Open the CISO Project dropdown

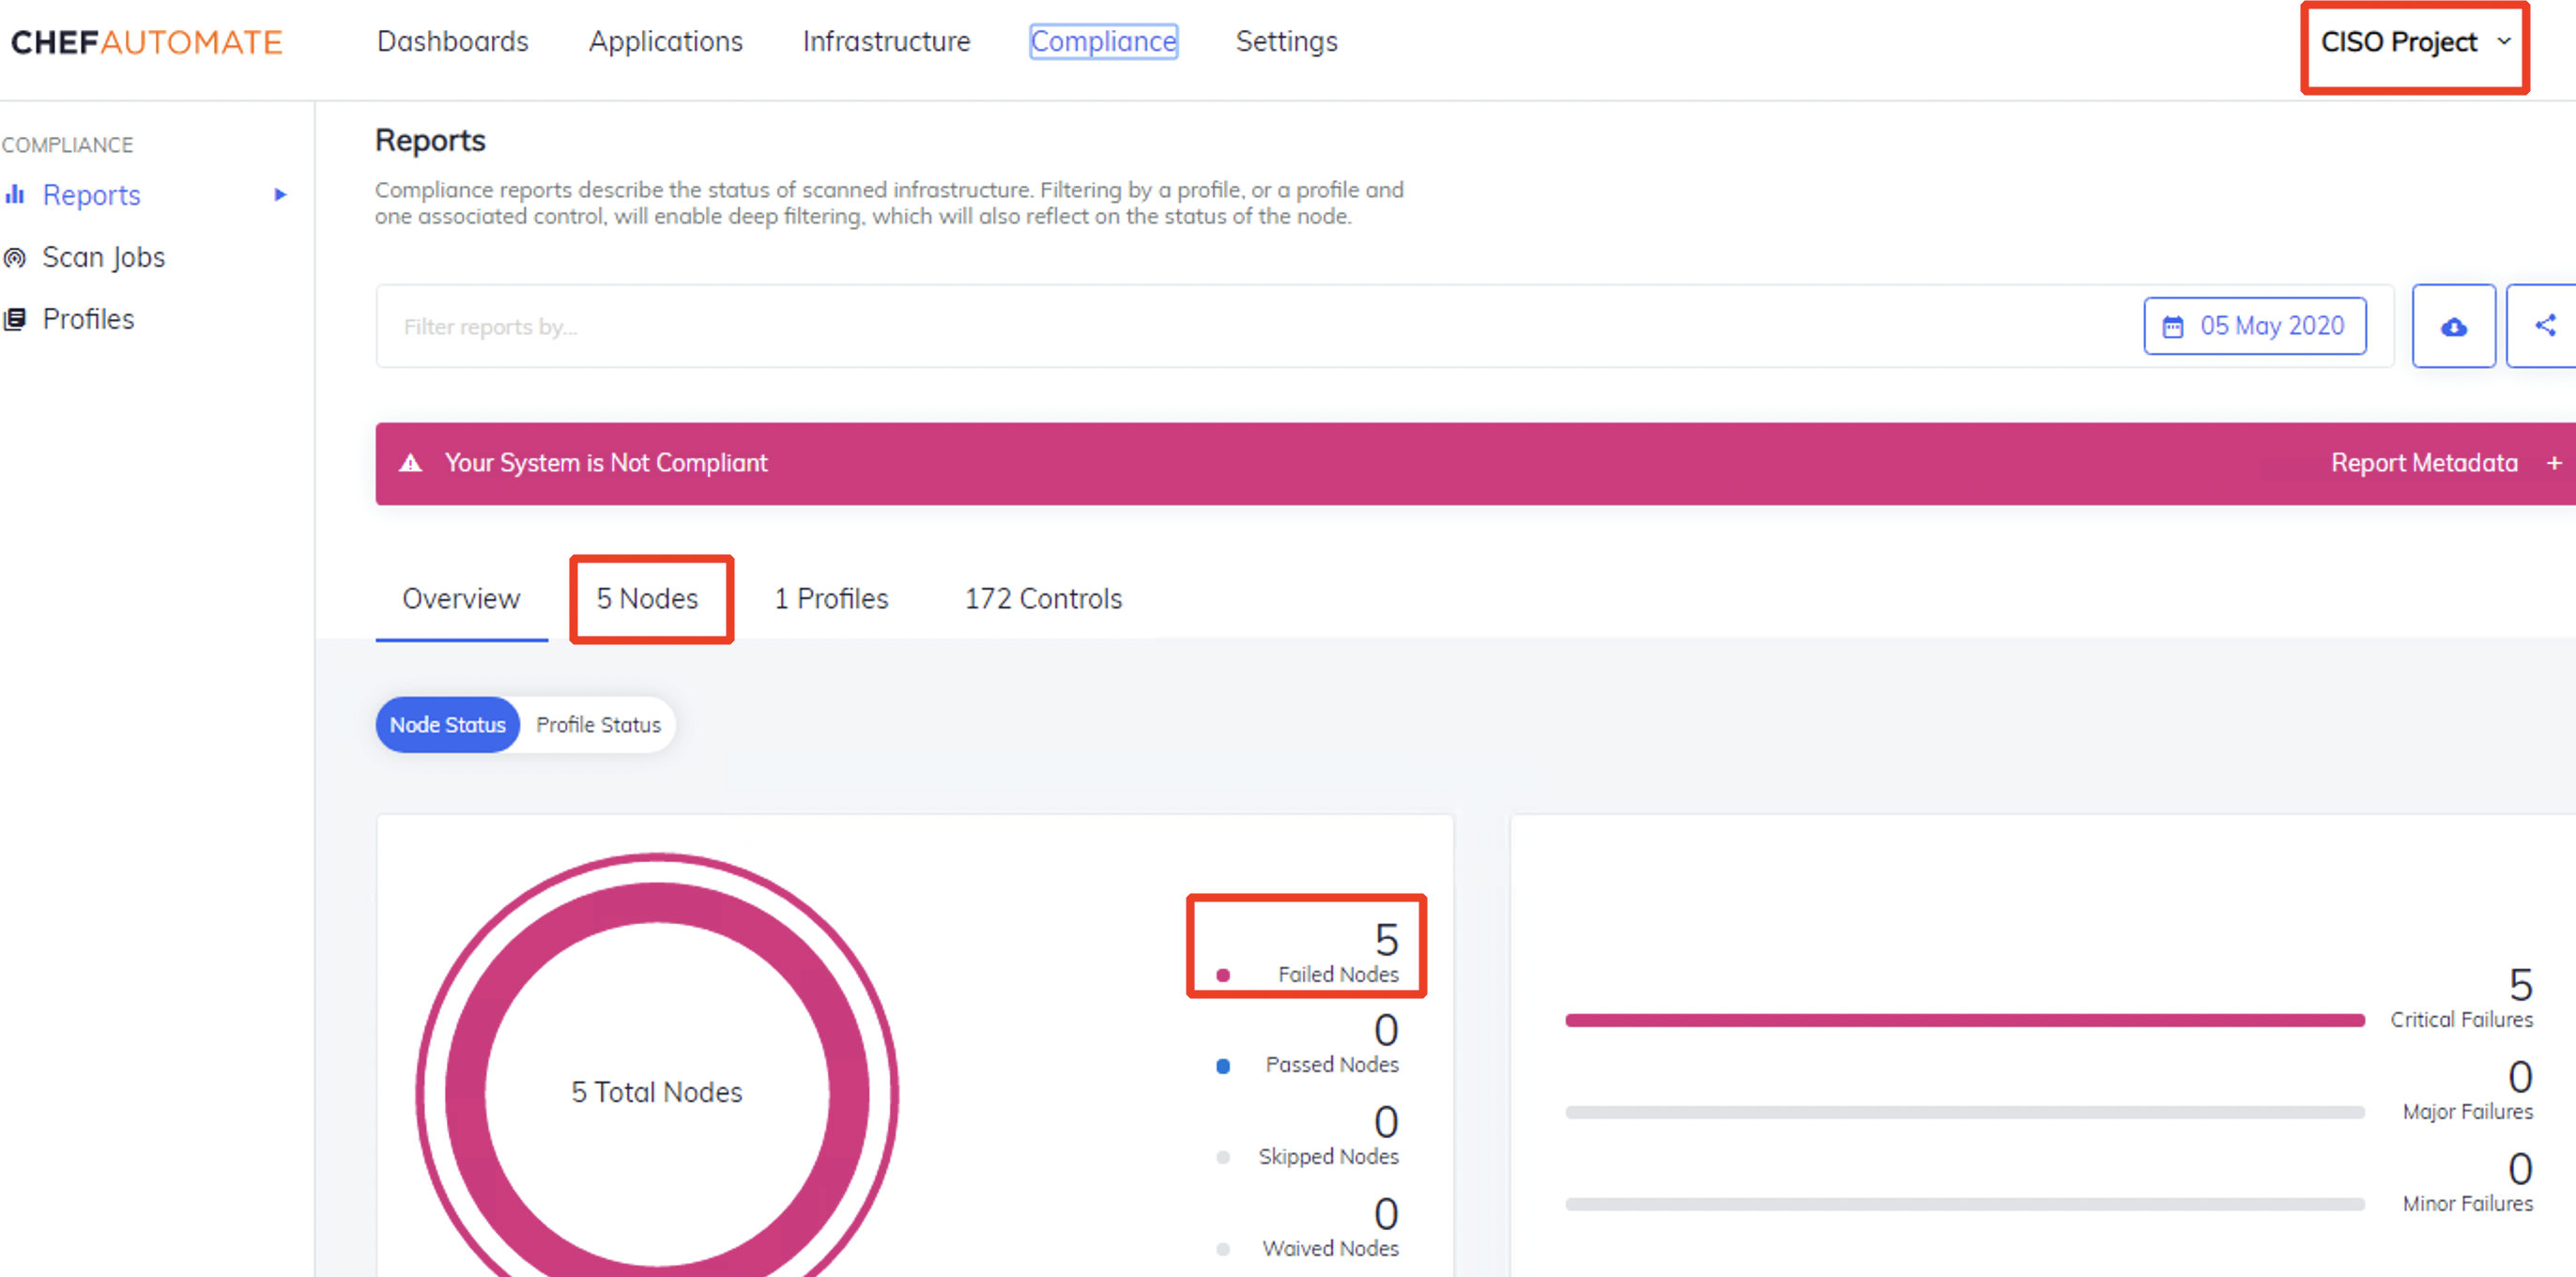2414,43
